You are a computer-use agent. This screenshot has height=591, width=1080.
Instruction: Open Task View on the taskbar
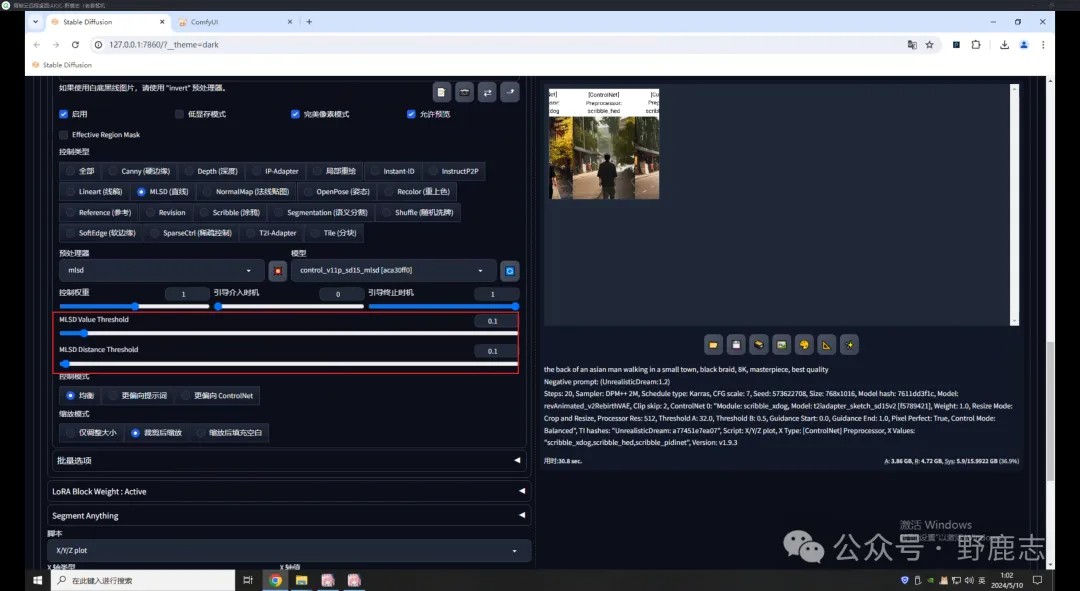pos(248,581)
